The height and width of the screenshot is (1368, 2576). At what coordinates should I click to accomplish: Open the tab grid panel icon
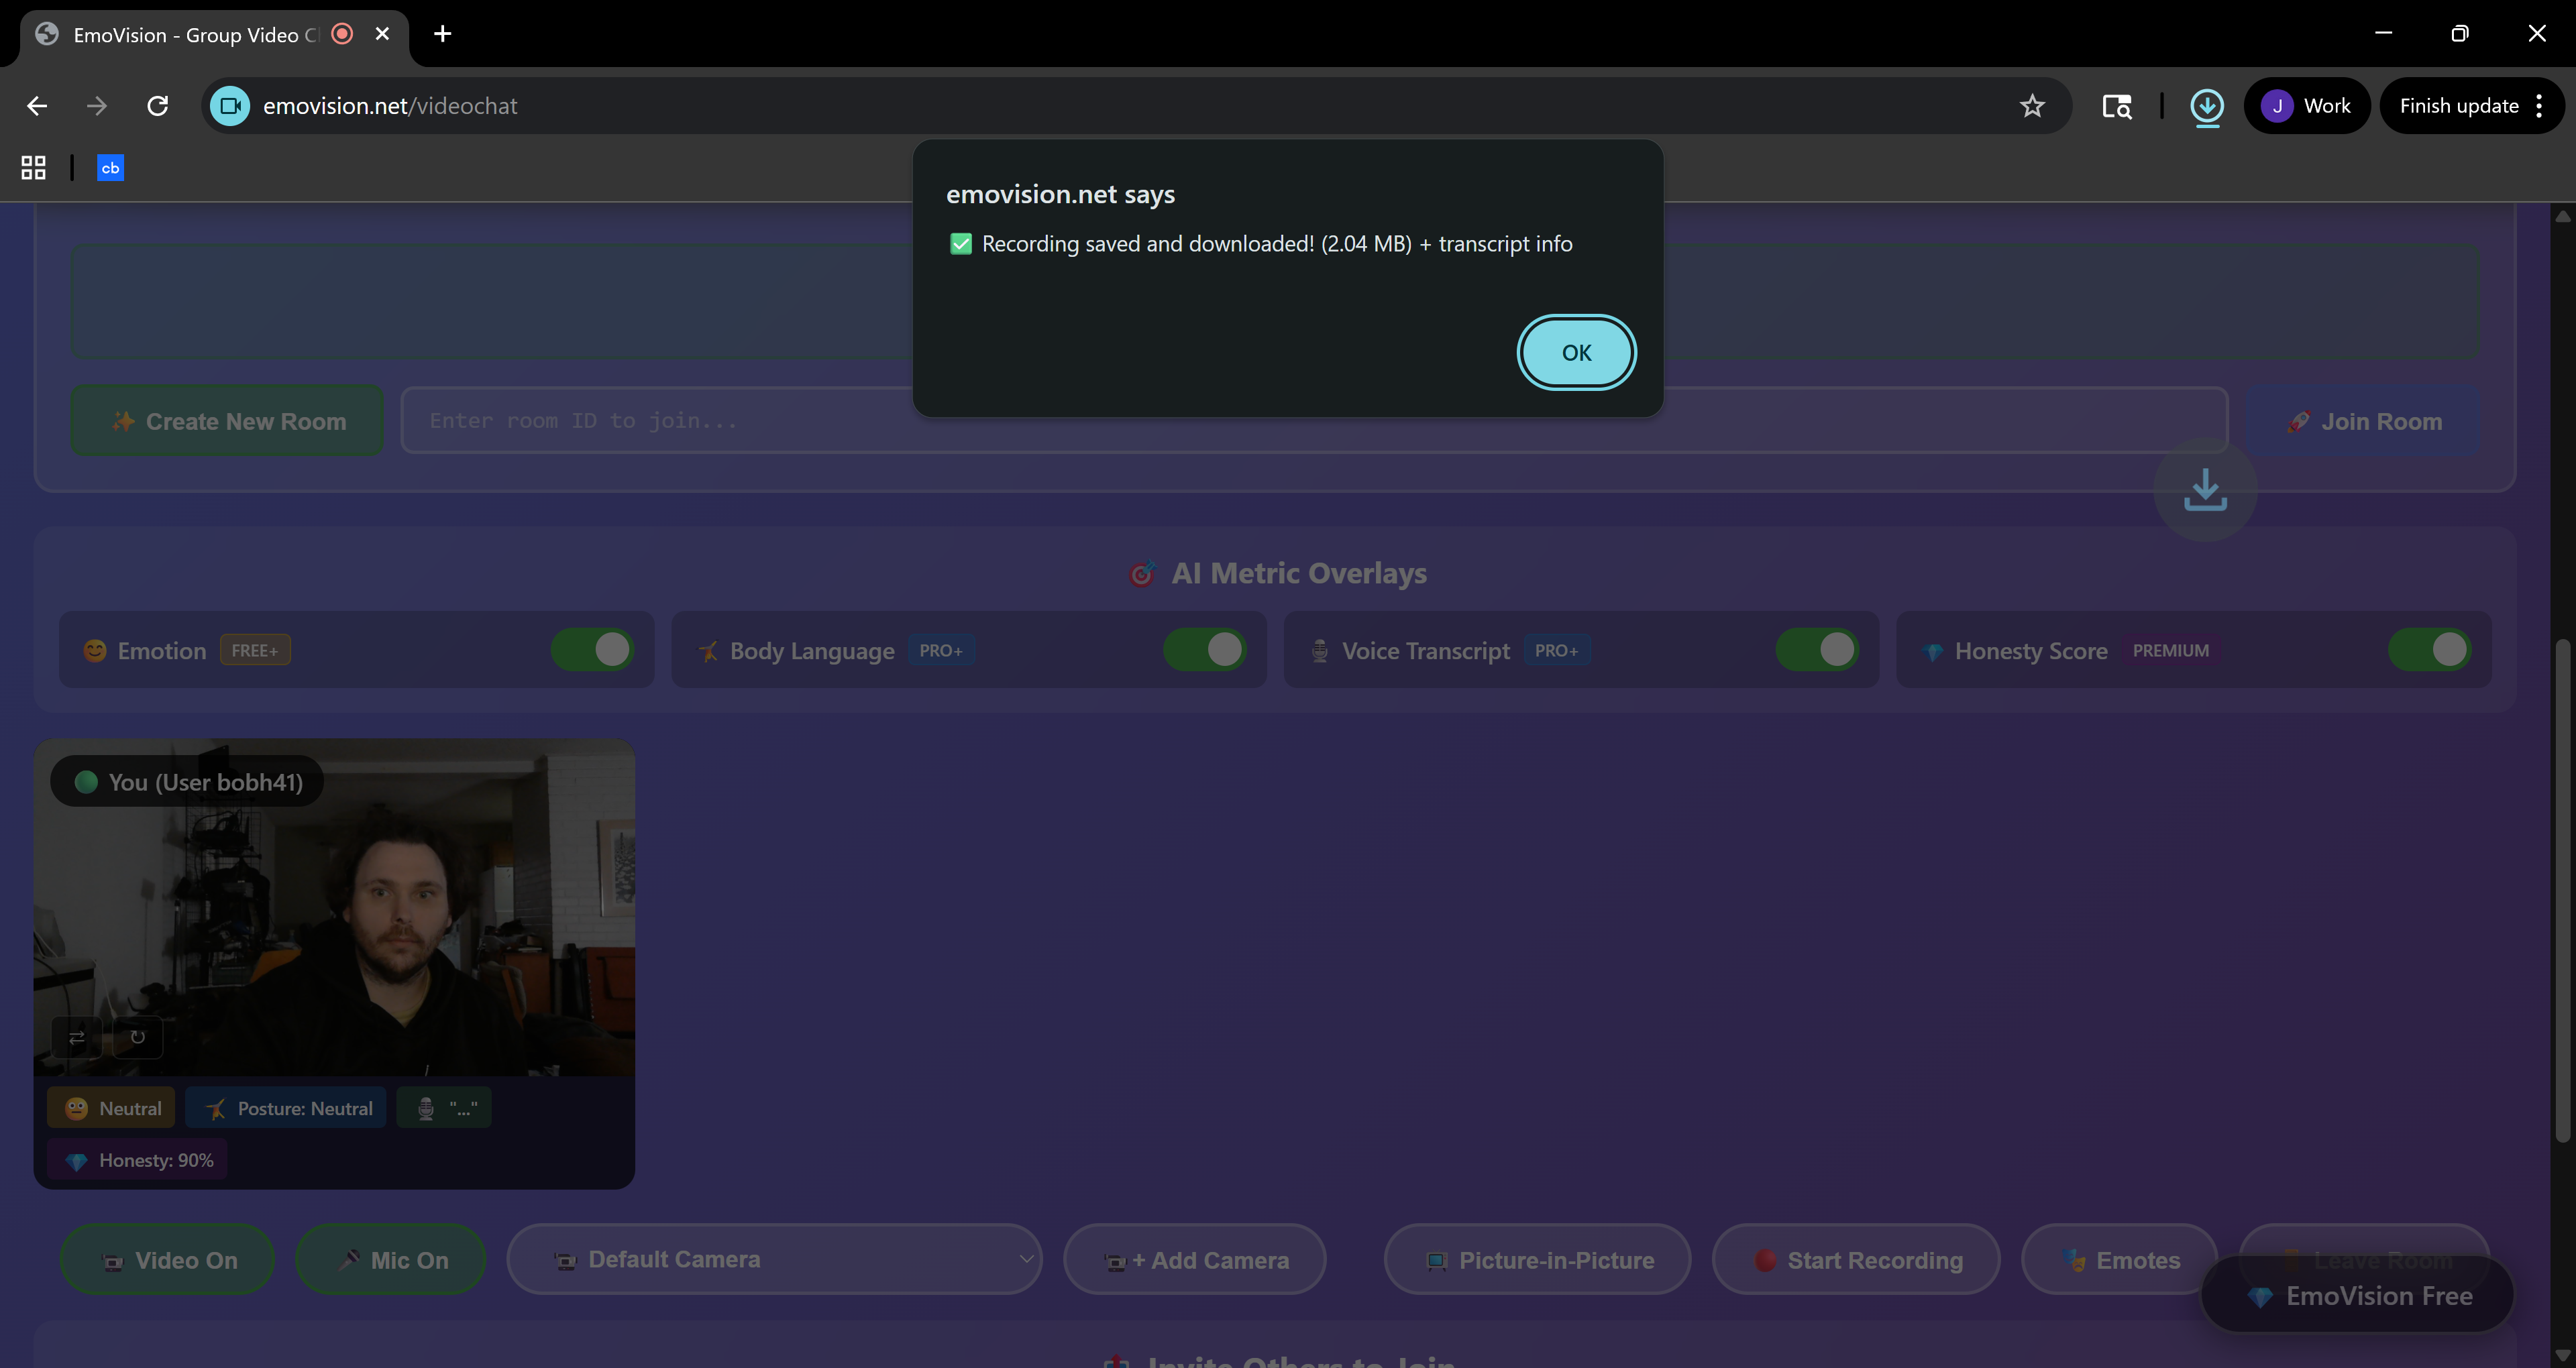33,167
